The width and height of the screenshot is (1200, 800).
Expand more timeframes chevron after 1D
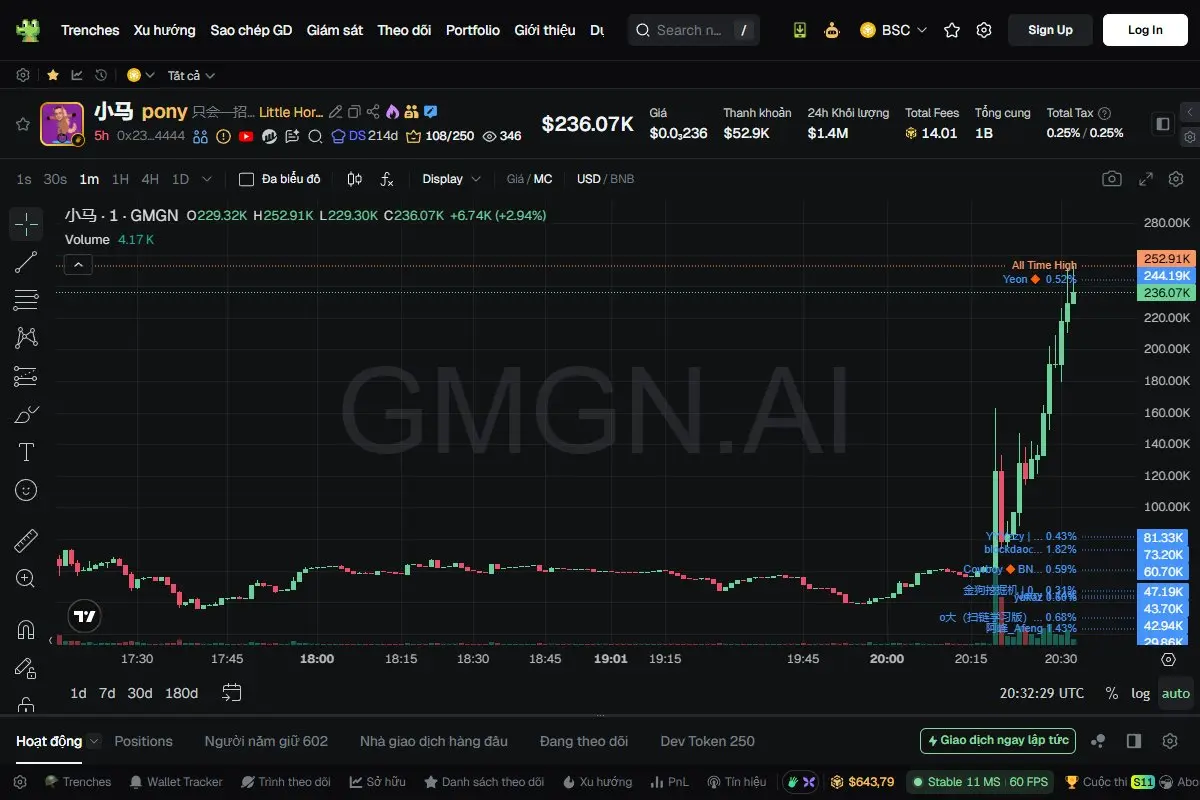[207, 179]
